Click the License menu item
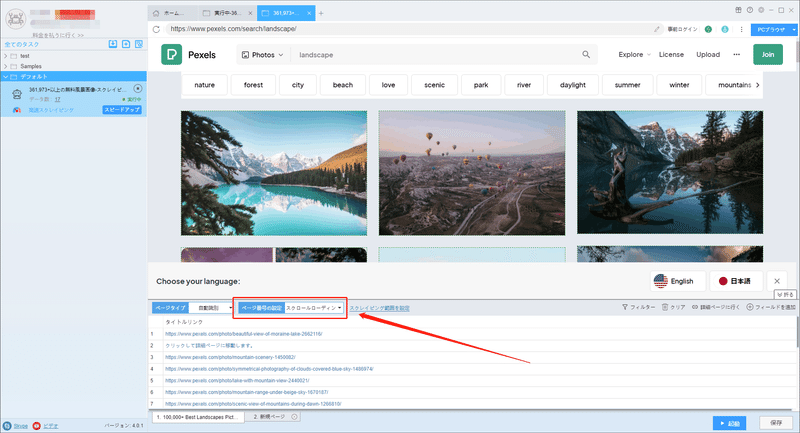Viewport: 800px width, 433px height. tap(671, 55)
